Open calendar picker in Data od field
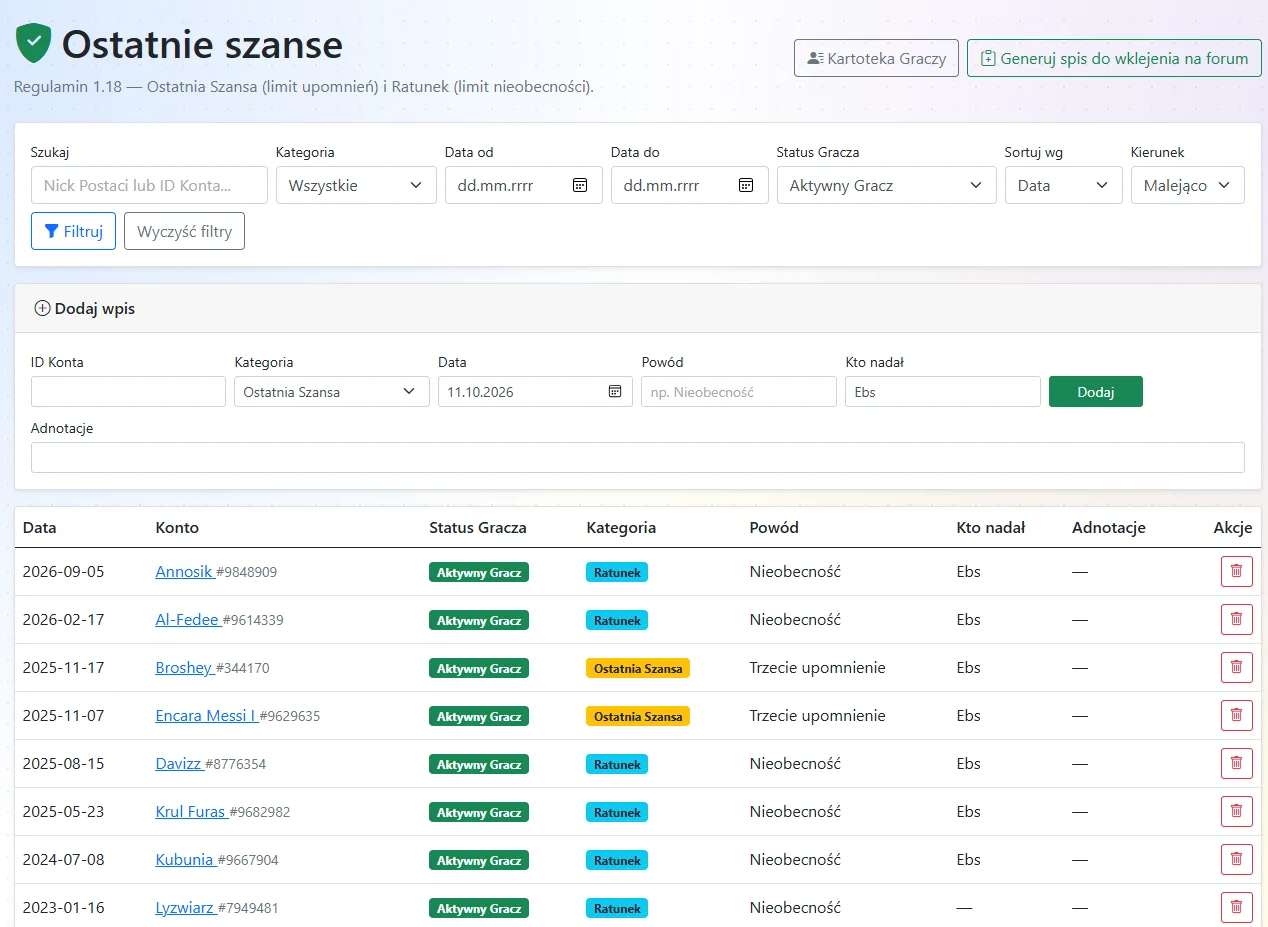The image size is (1268, 927). click(579, 185)
